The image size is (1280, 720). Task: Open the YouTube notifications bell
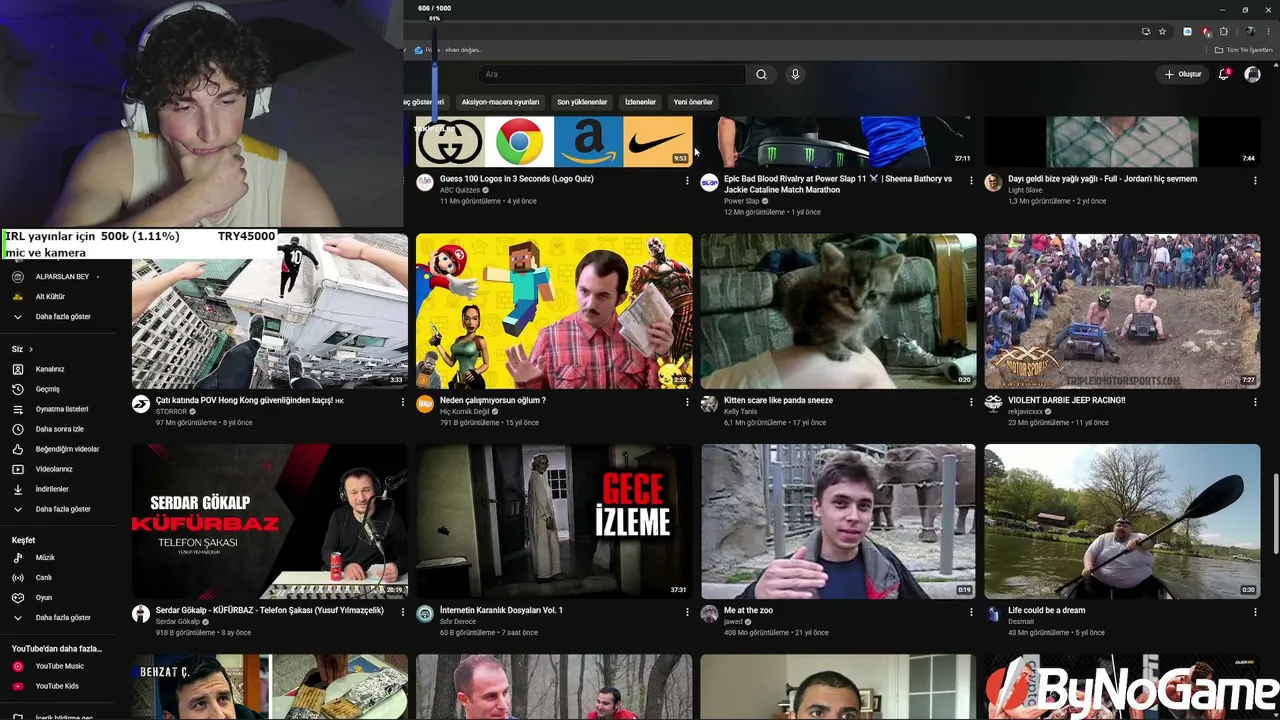click(x=1223, y=74)
